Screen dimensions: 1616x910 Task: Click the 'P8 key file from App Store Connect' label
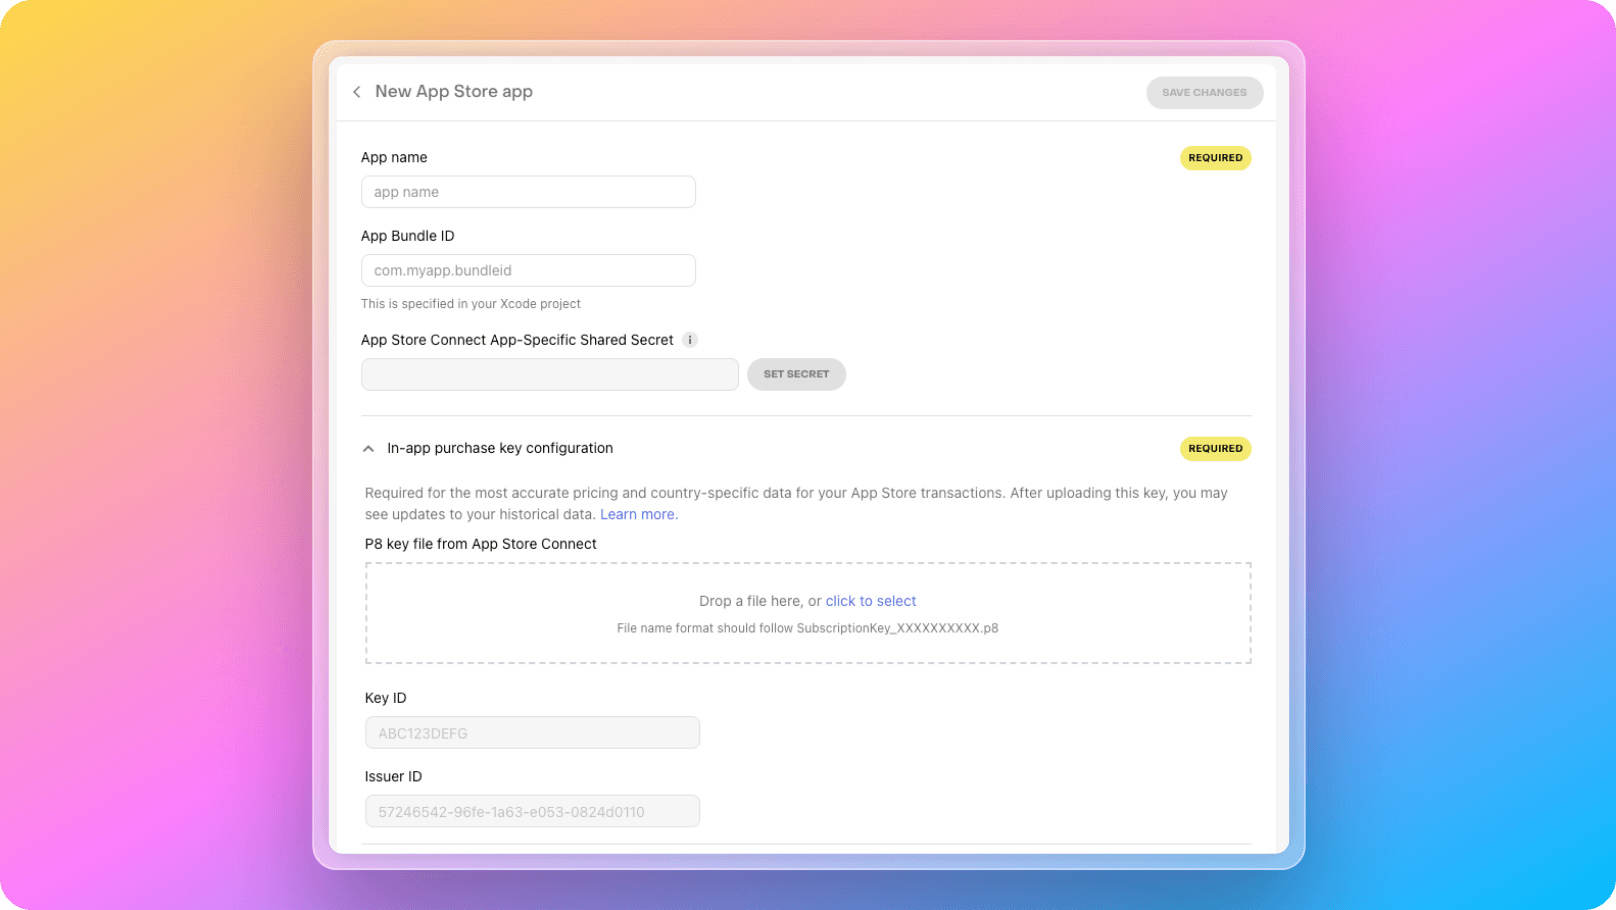pos(480,544)
